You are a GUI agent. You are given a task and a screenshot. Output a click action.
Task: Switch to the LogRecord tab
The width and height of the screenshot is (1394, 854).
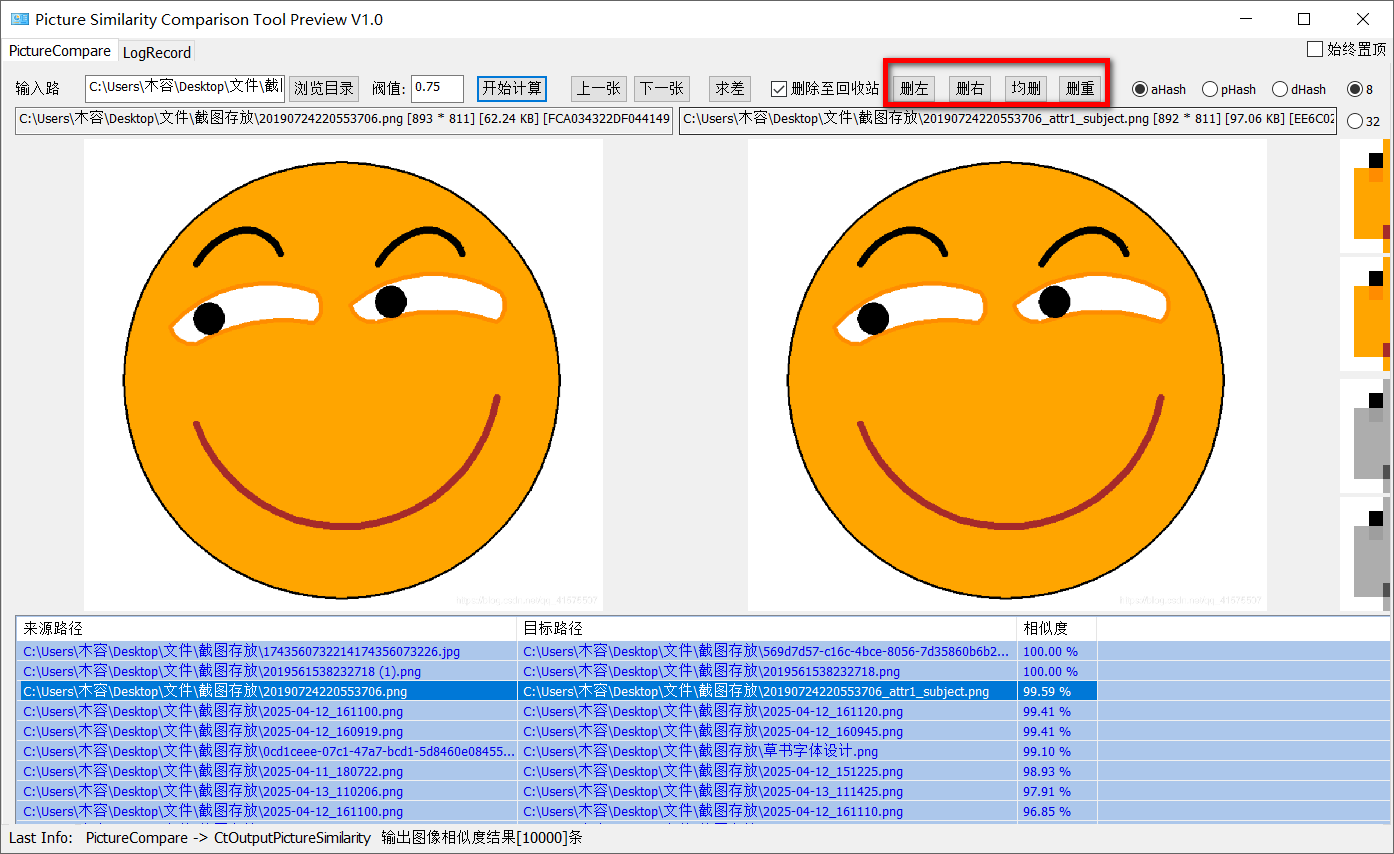pyautogui.click(x=156, y=52)
